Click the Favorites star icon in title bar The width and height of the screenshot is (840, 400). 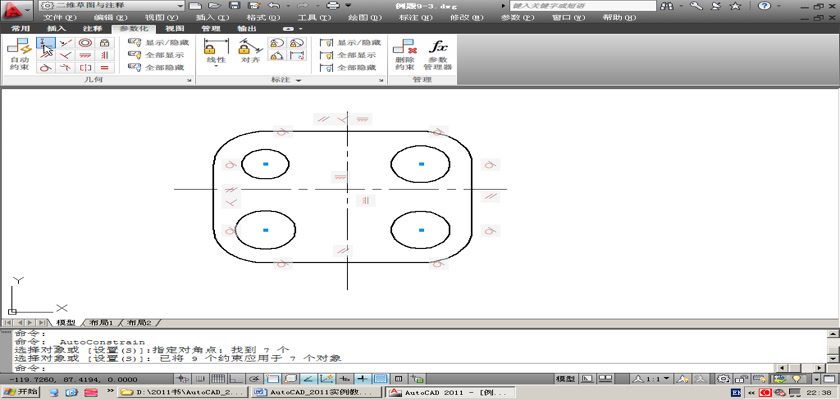tap(736, 6)
